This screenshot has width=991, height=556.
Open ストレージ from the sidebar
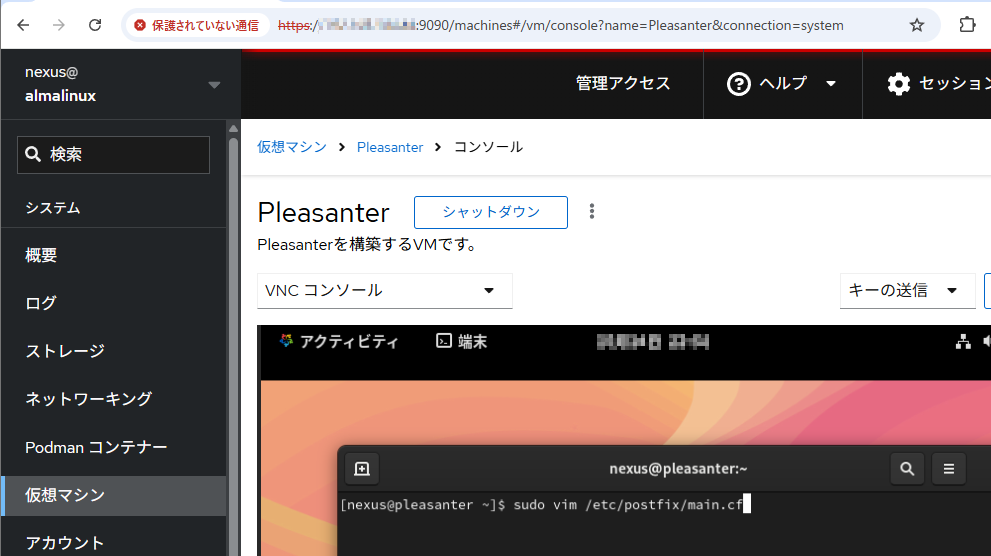coord(65,351)
